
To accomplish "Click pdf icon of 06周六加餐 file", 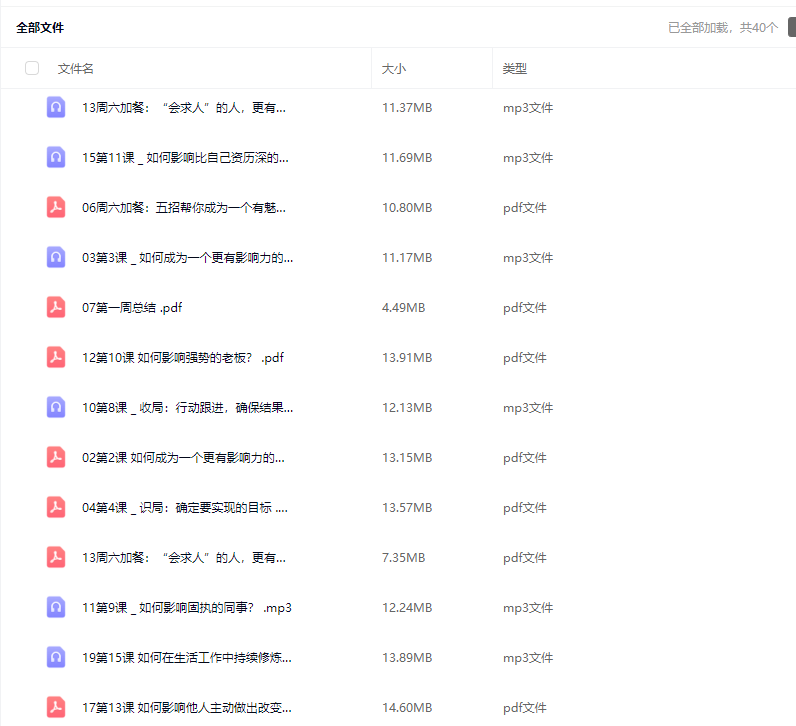I will (56, 207).
